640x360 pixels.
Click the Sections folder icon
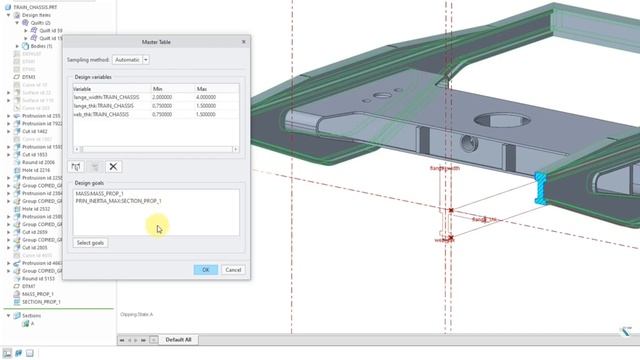tap(17, 316)
